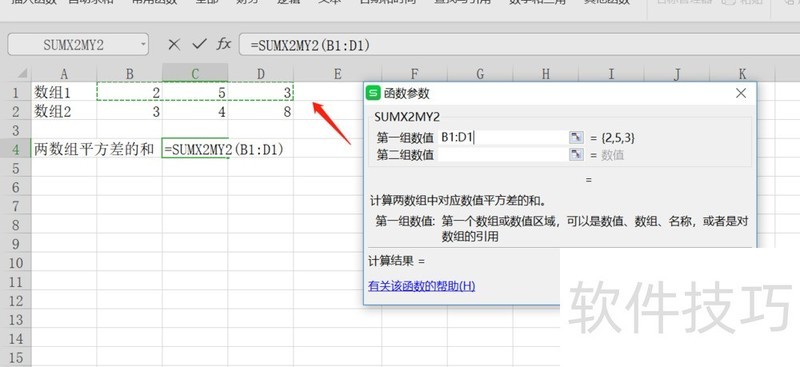Select cell D2 containing 8

261,112
